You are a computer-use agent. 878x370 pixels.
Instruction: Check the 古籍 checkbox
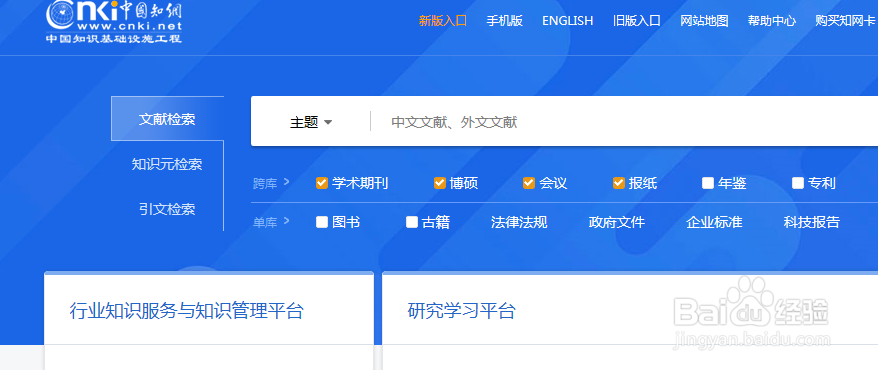coord(412,222)
